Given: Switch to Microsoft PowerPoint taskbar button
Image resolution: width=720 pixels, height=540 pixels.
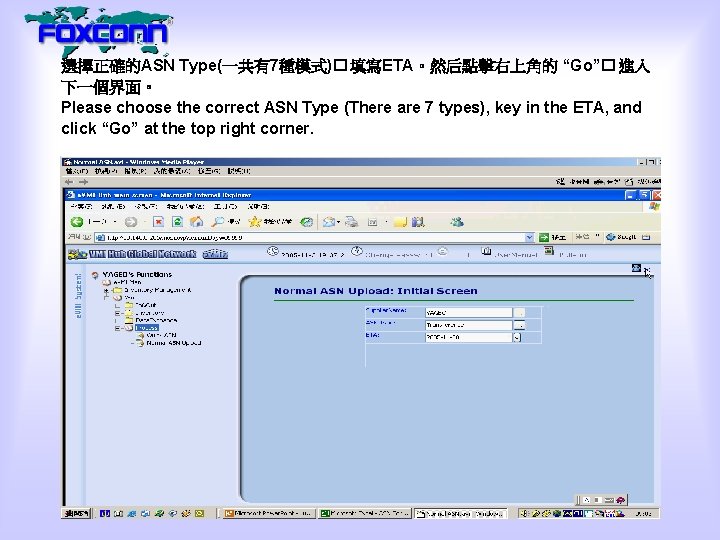Looking at the screenshot, I should [x=269, y=513].
